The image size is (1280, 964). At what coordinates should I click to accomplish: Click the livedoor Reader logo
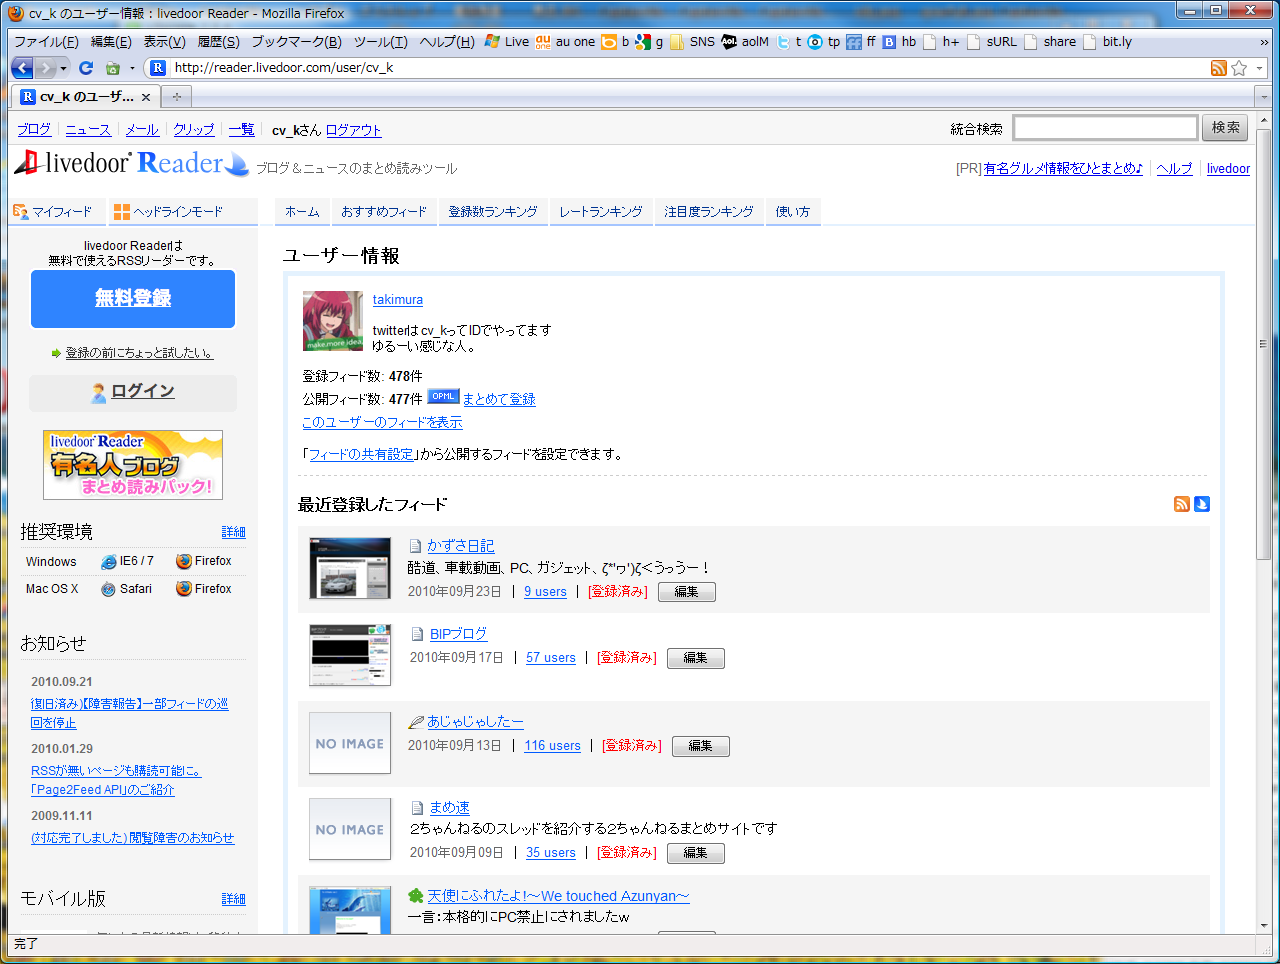(131, 163)
